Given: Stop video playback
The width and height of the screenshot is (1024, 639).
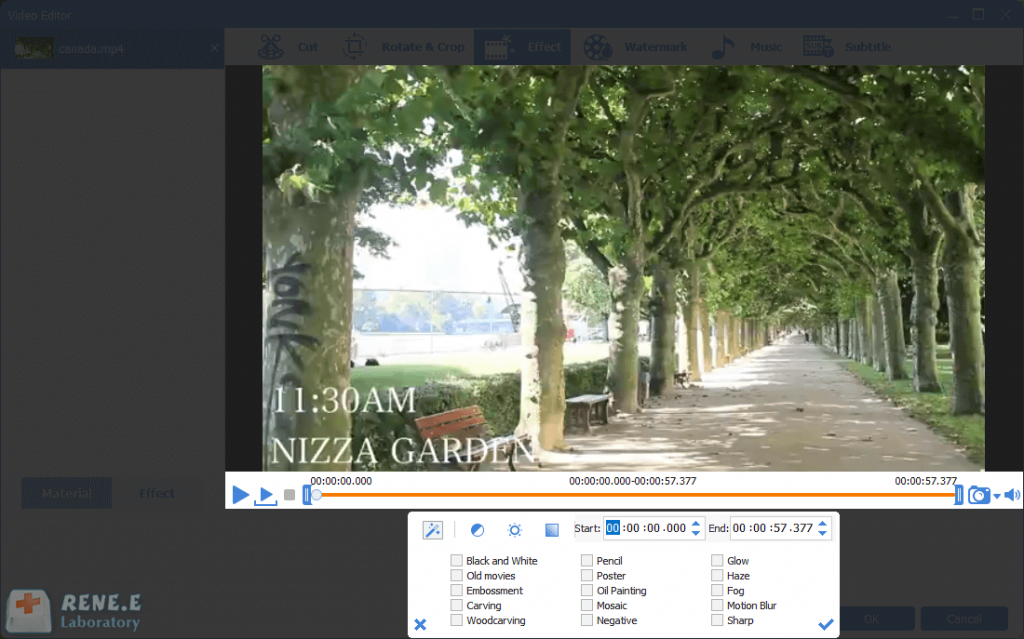Looking at the screenshot, I should pyautogui.click(x=289, y=495).
